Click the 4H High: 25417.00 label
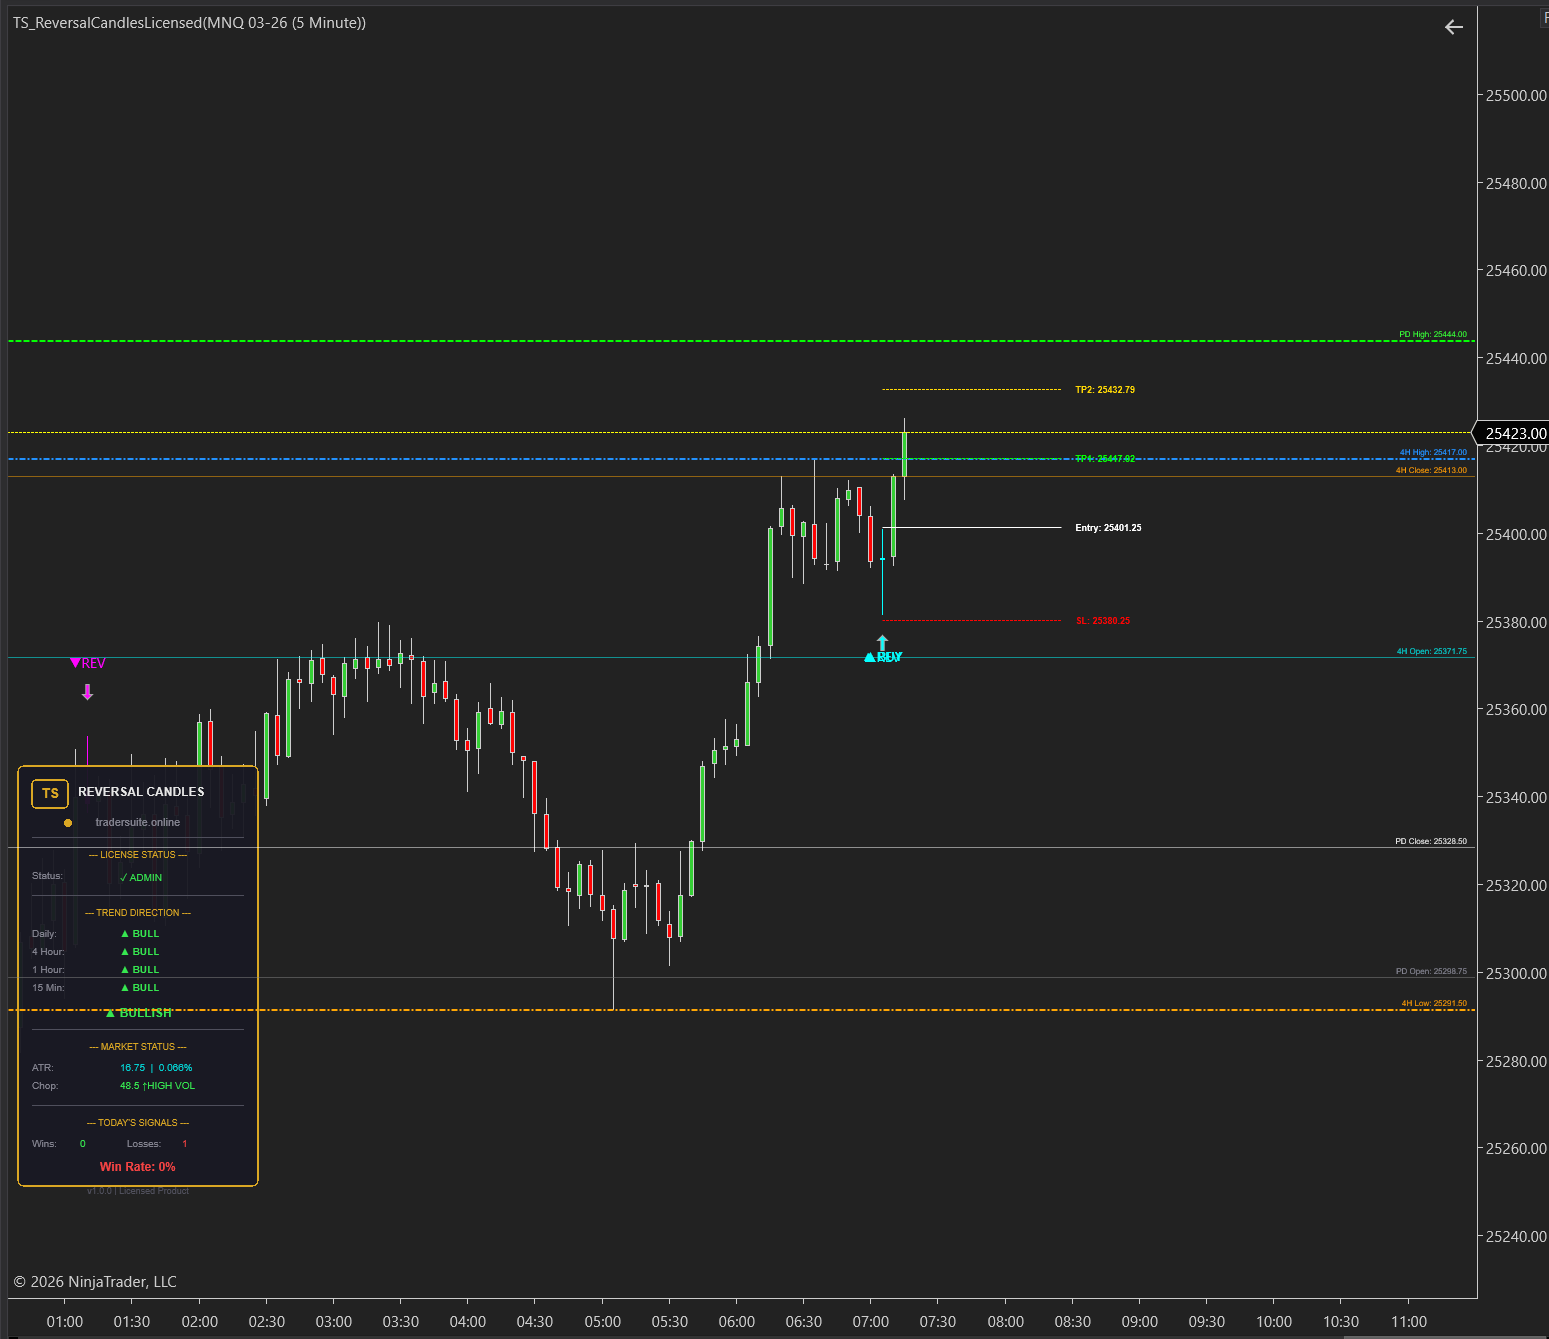Image resolution: width=1549 pixels, height=1339 pixels. click(x=1433, y=452)
